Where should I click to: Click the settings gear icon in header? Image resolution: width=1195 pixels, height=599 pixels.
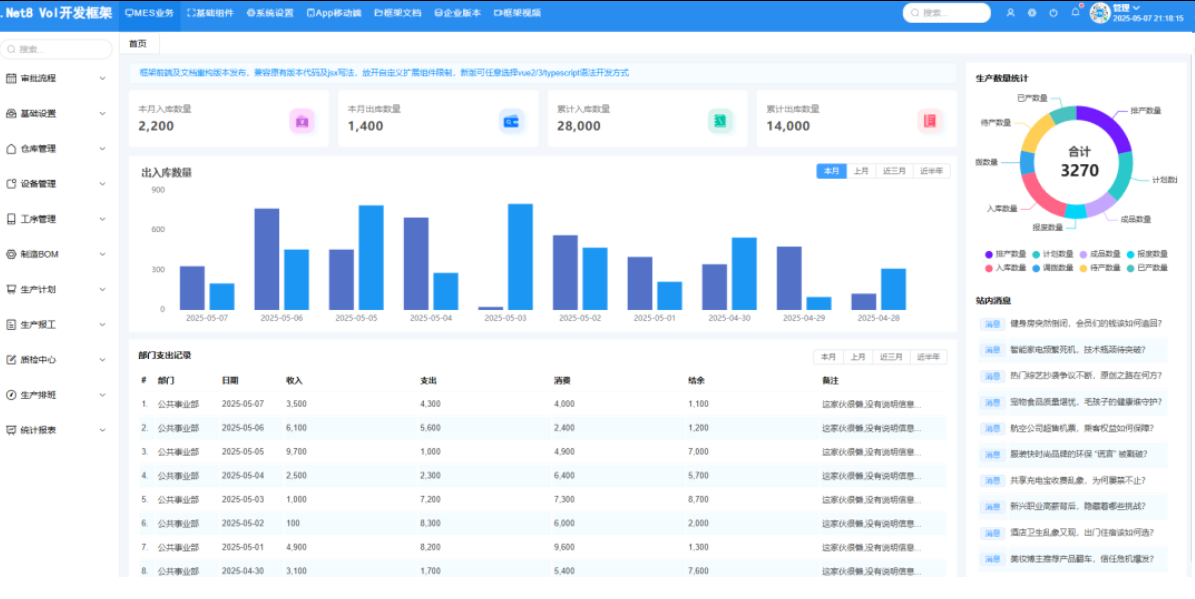tap(1031, 13)
